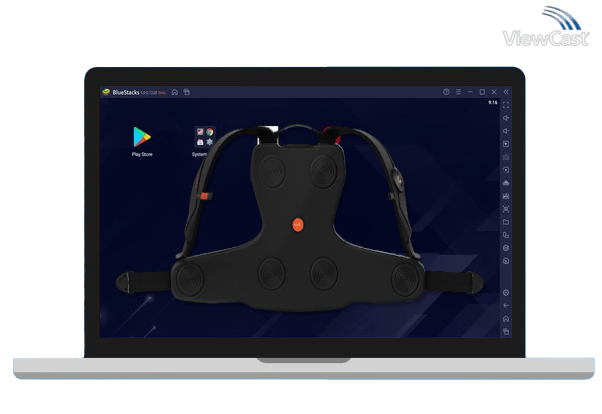Viewport: 602px width, 414px height.
Task: Close the BlueStacks window
Action: pyautogui.click(x=494, y=92)
